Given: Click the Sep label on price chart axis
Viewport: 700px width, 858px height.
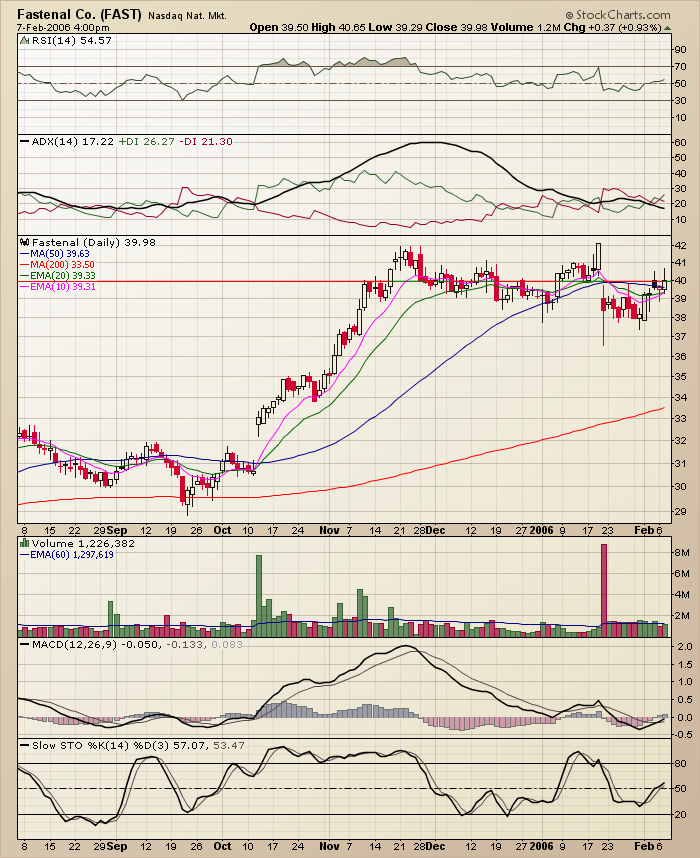Looking at the screenshot, I should (x=117, y=530).
